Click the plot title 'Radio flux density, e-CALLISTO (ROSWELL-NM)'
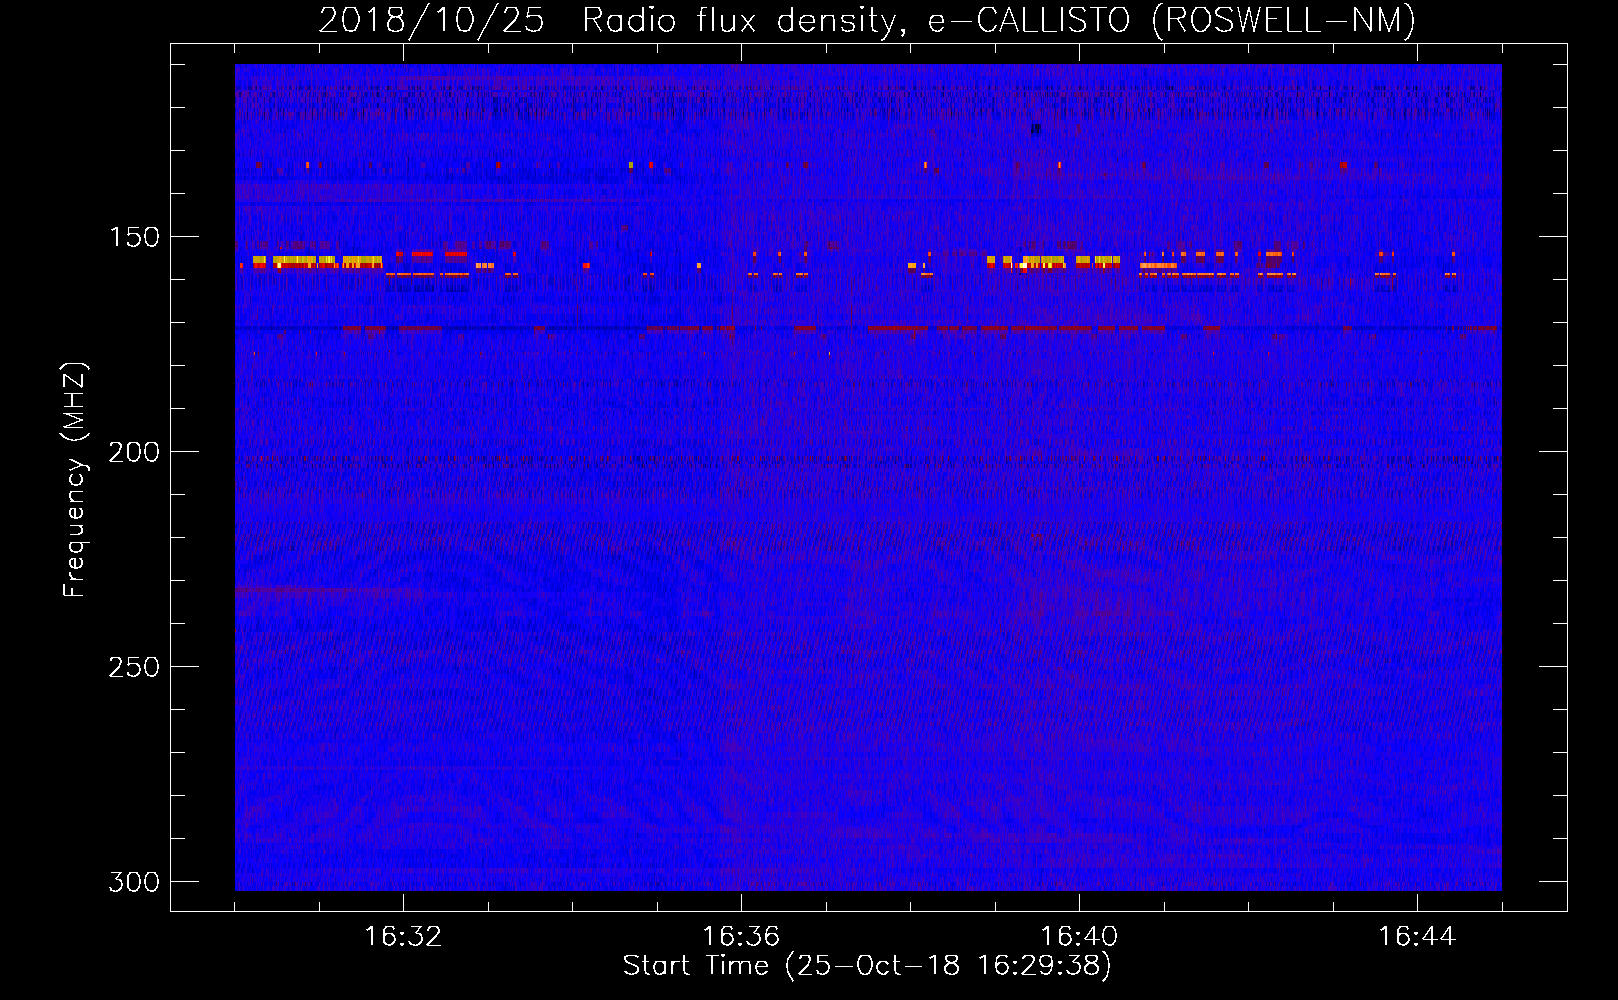This screenshot has height=1000, width=1618. pyautogui.click(x=999, y=20)
